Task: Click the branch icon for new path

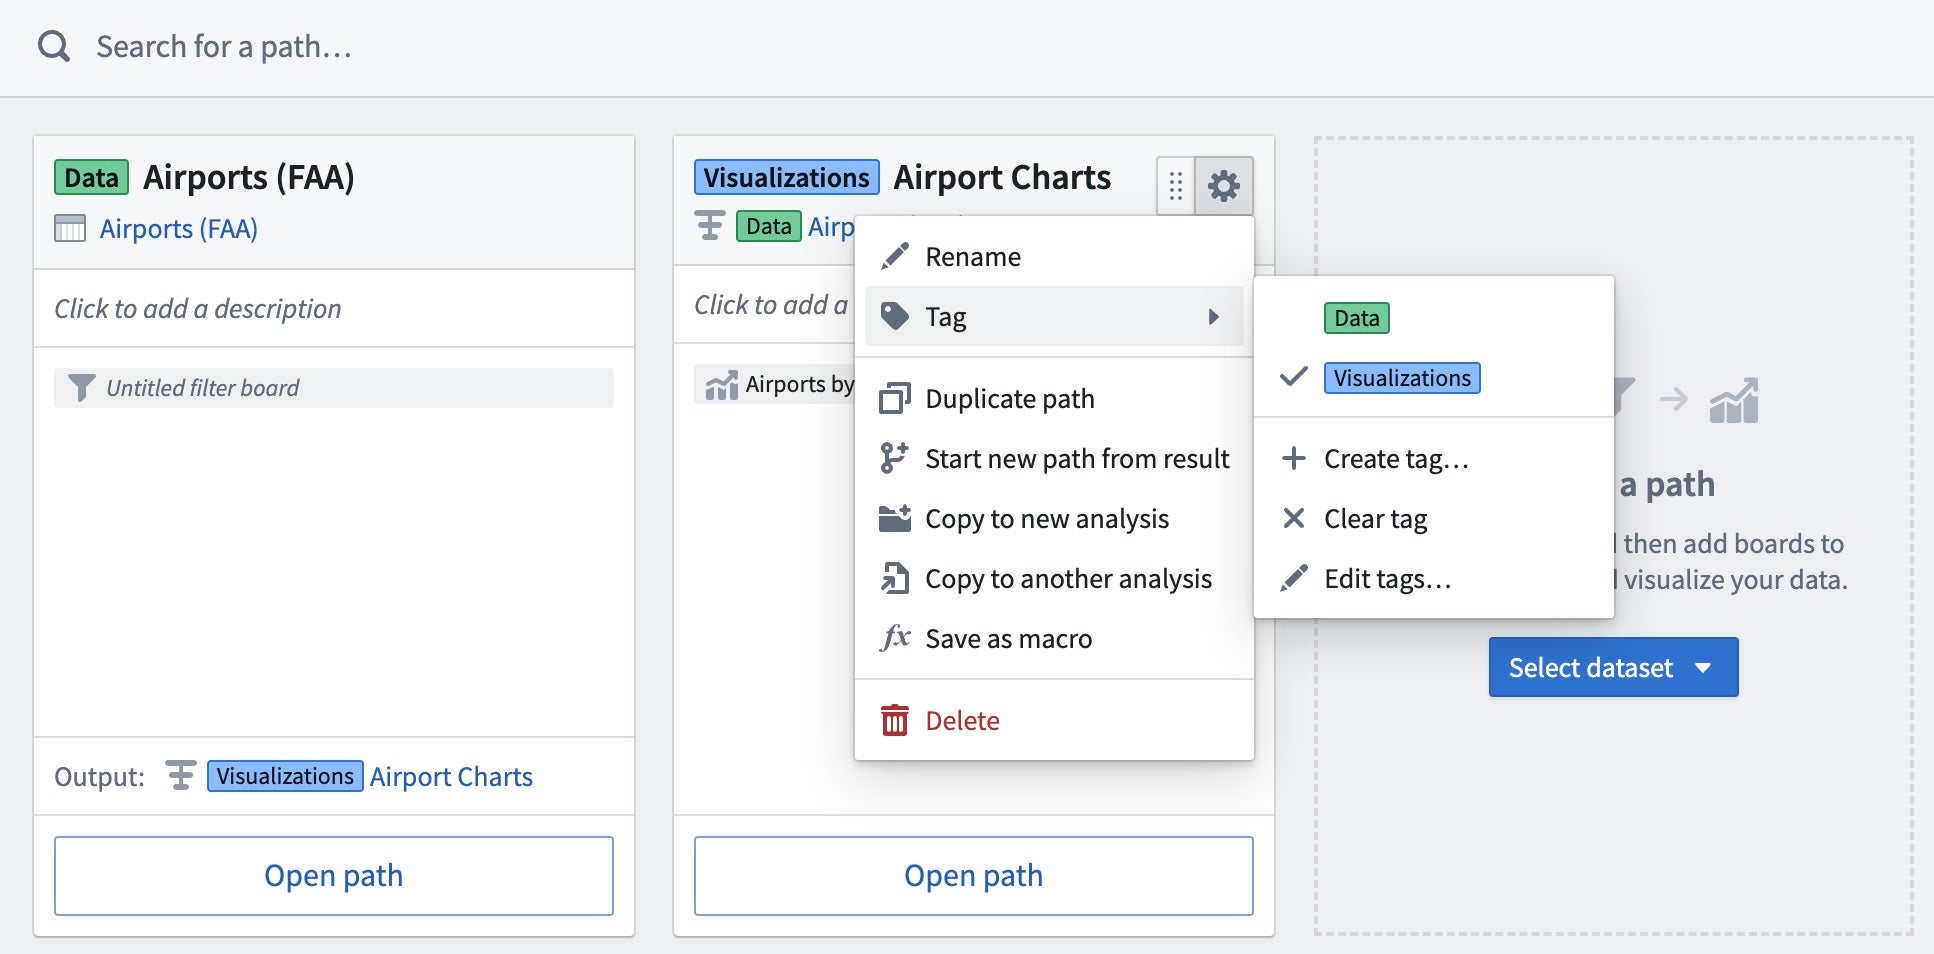Action: pos(894,458)
